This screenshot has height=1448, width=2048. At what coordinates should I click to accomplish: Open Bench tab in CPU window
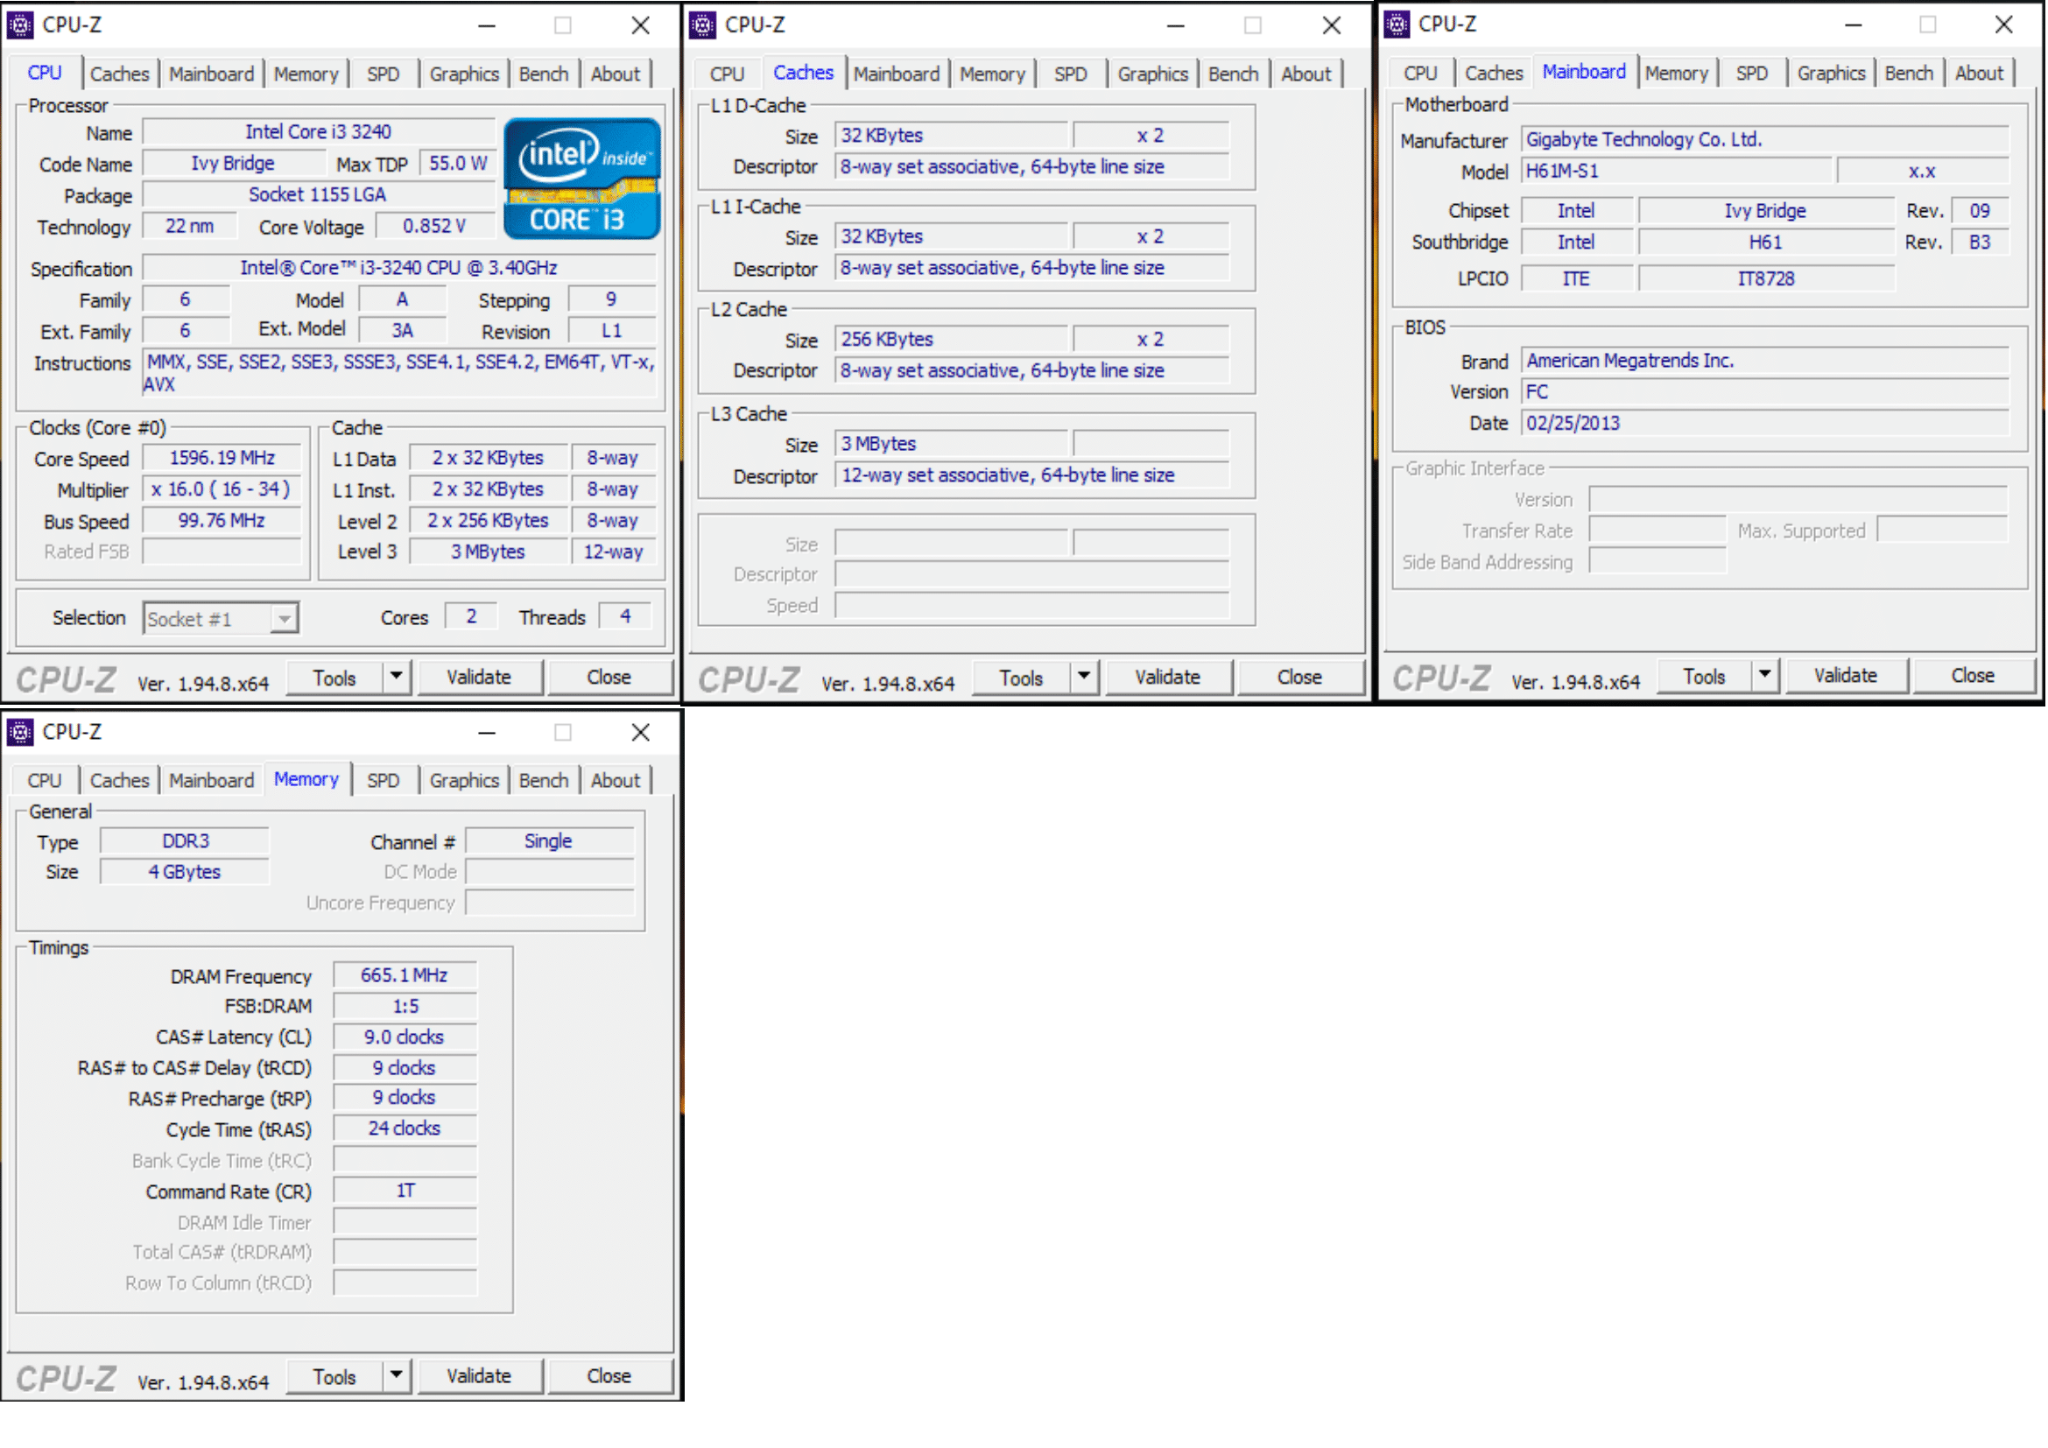(x=544, y=74)
